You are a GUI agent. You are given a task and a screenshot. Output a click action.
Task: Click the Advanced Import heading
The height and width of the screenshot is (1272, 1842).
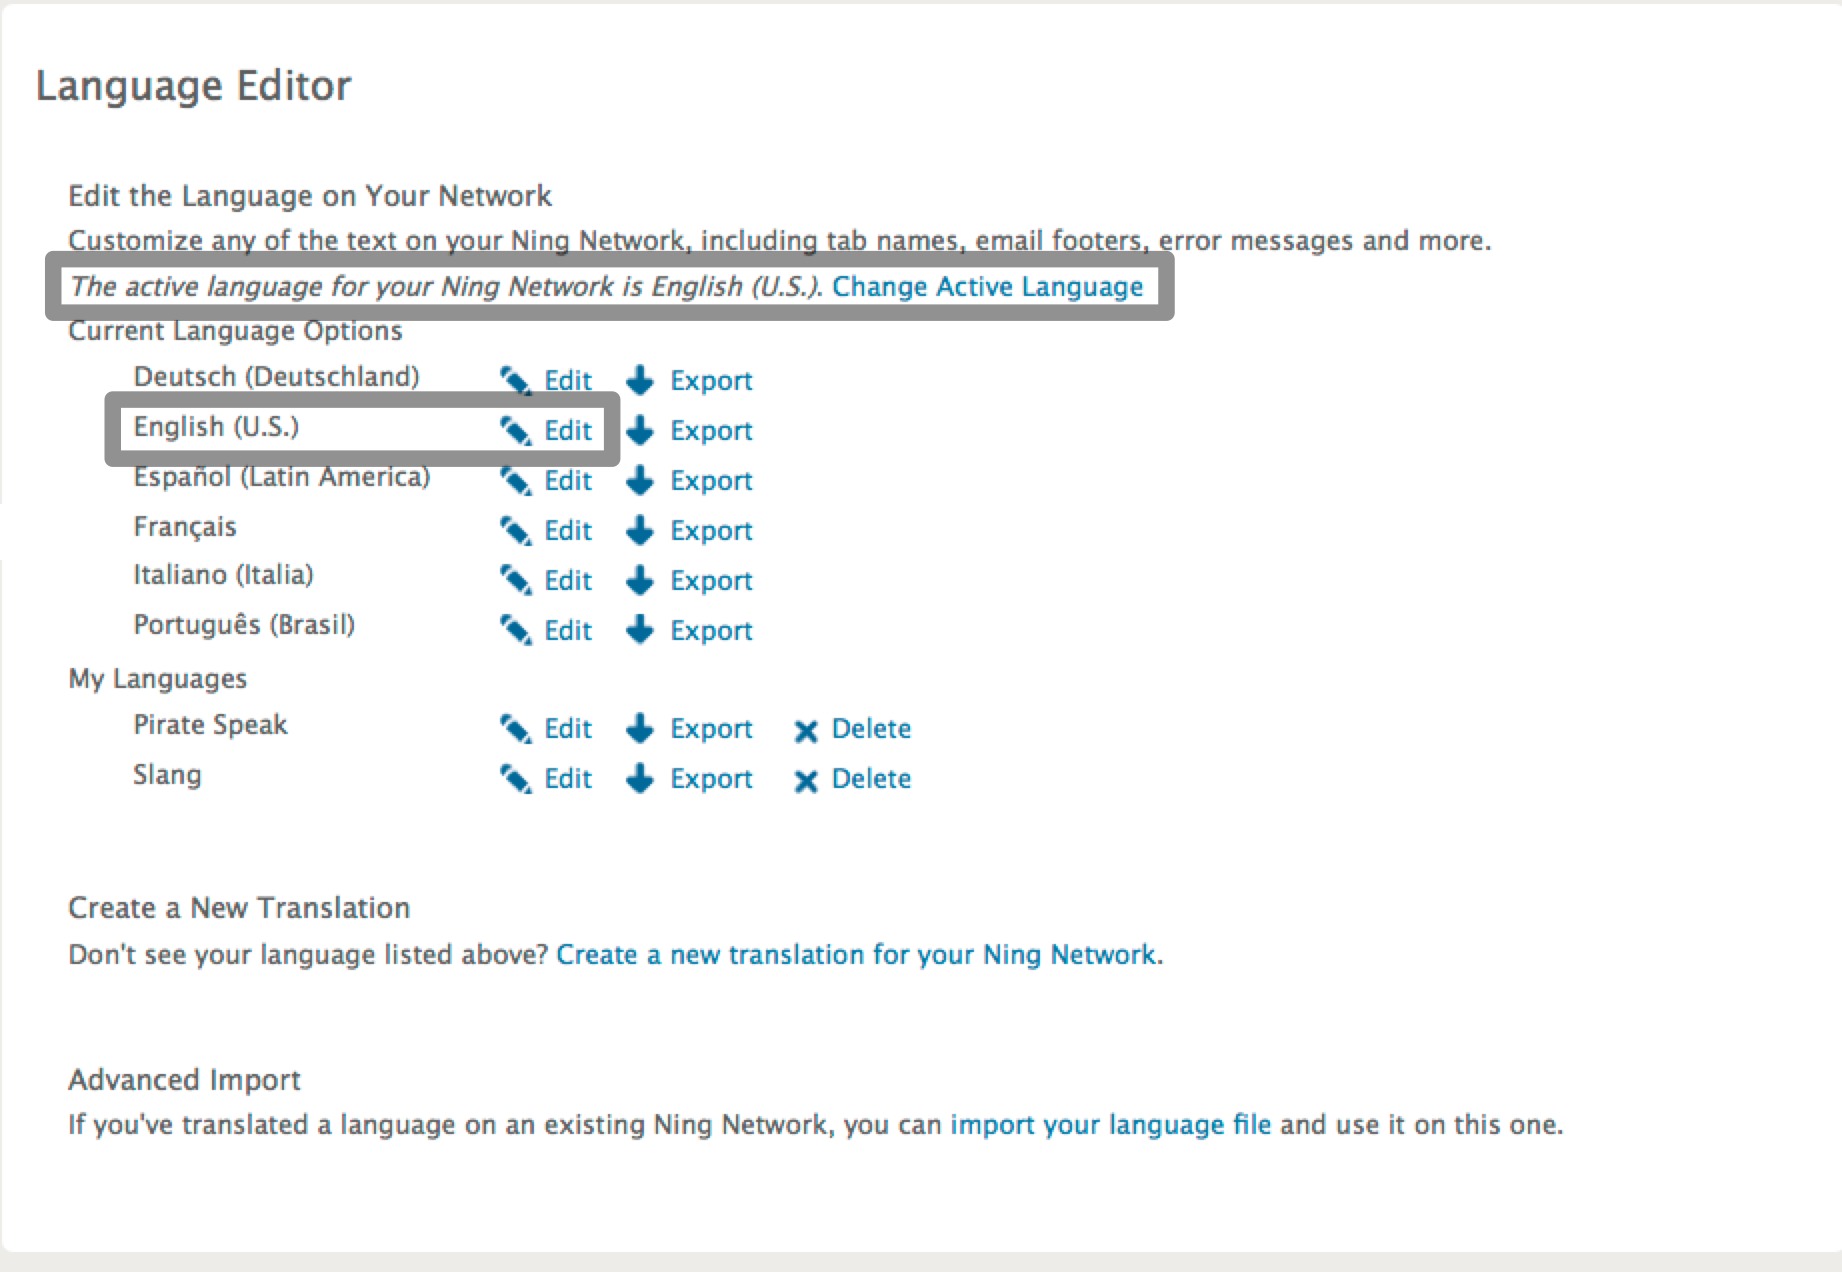[x=184, y=1080]
